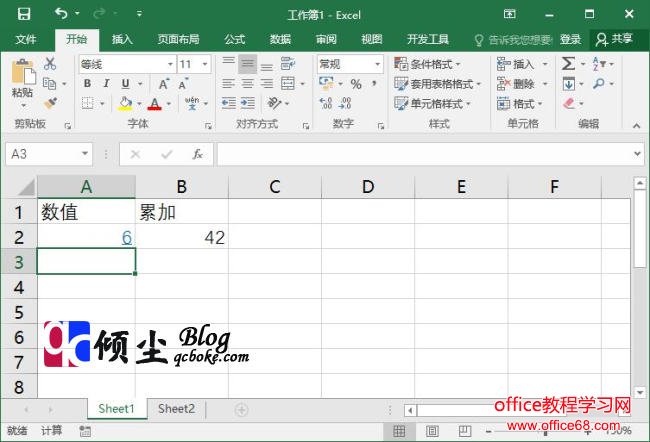
Task: Toggle Underline formatting
Action: 126,83
